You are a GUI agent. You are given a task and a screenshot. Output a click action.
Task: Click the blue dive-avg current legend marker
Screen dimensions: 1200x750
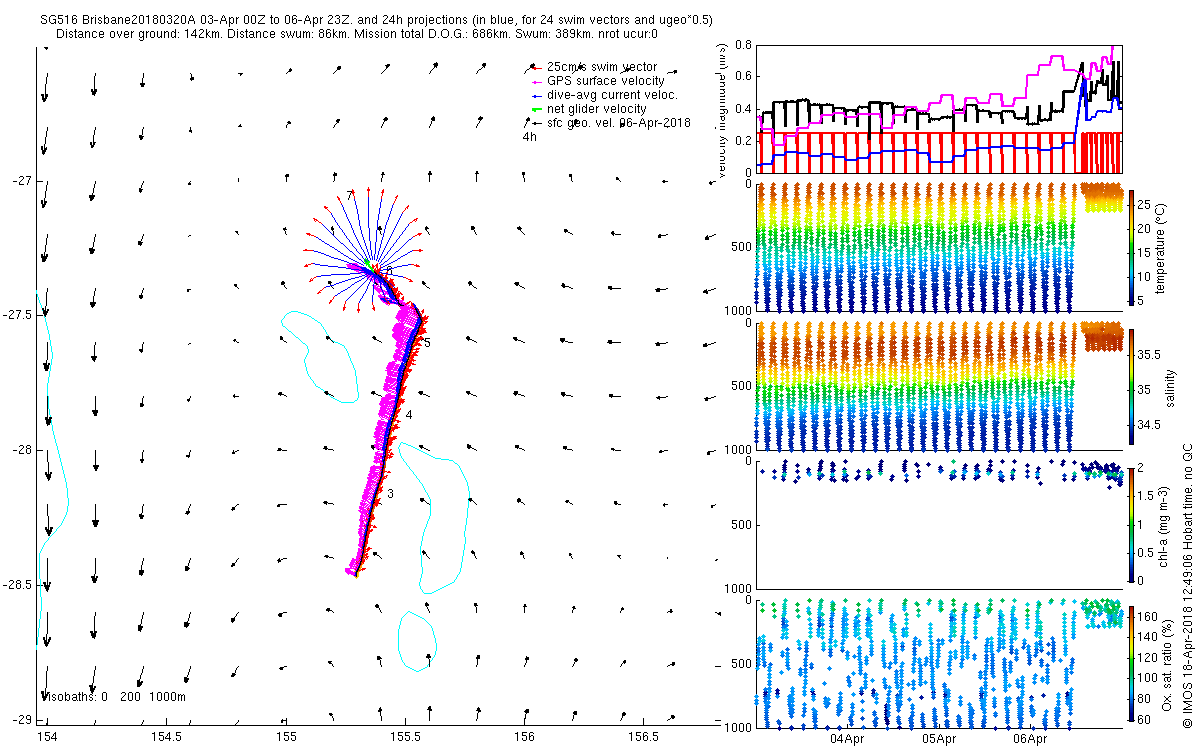pos(537,94)
